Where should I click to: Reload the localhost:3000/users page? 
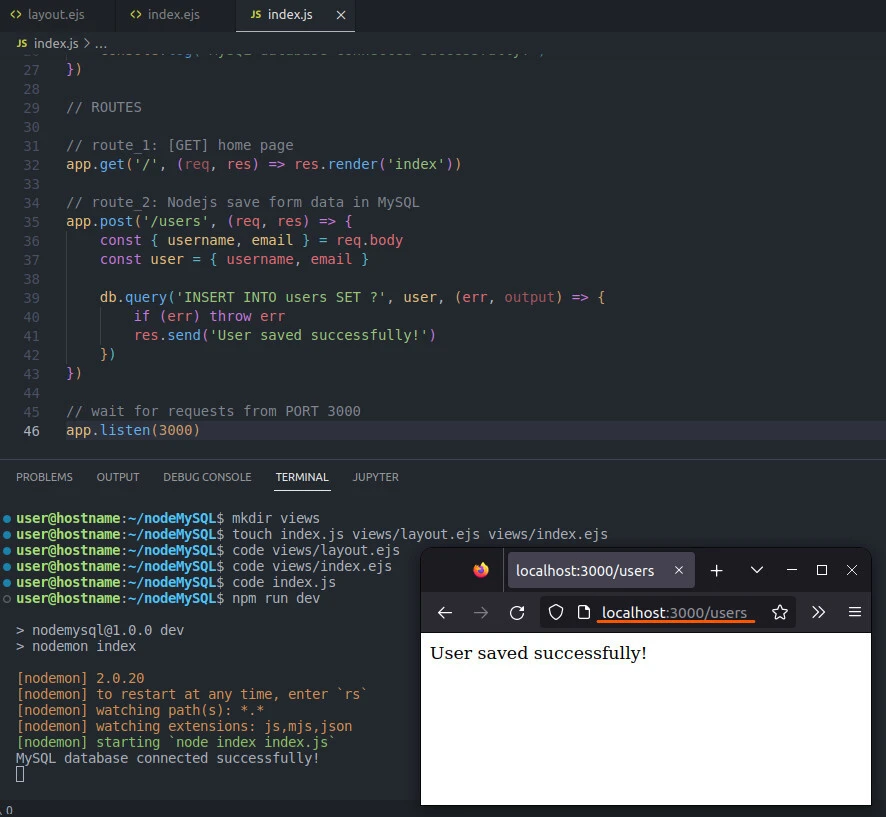pos(517,612)
